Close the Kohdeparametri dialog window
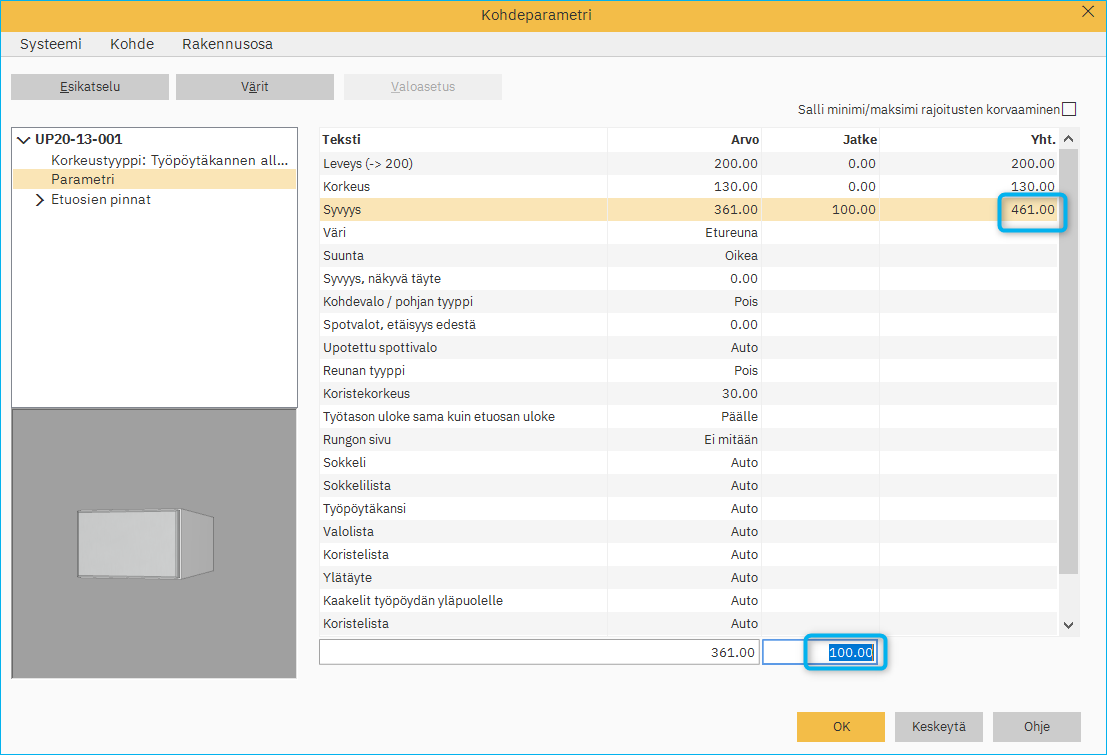This screenshot has height=755, width=1107. click(1088, 12)
